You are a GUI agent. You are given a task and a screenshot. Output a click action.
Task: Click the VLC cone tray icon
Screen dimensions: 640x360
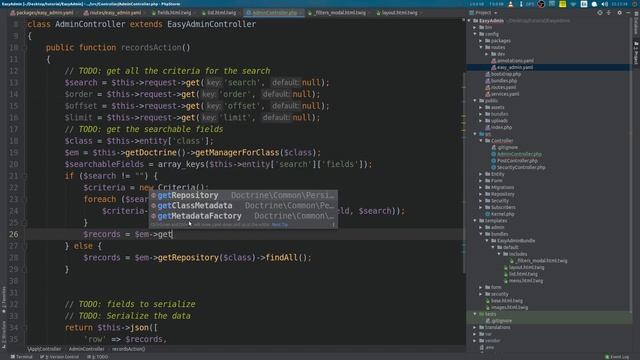(x=510, y=4)
